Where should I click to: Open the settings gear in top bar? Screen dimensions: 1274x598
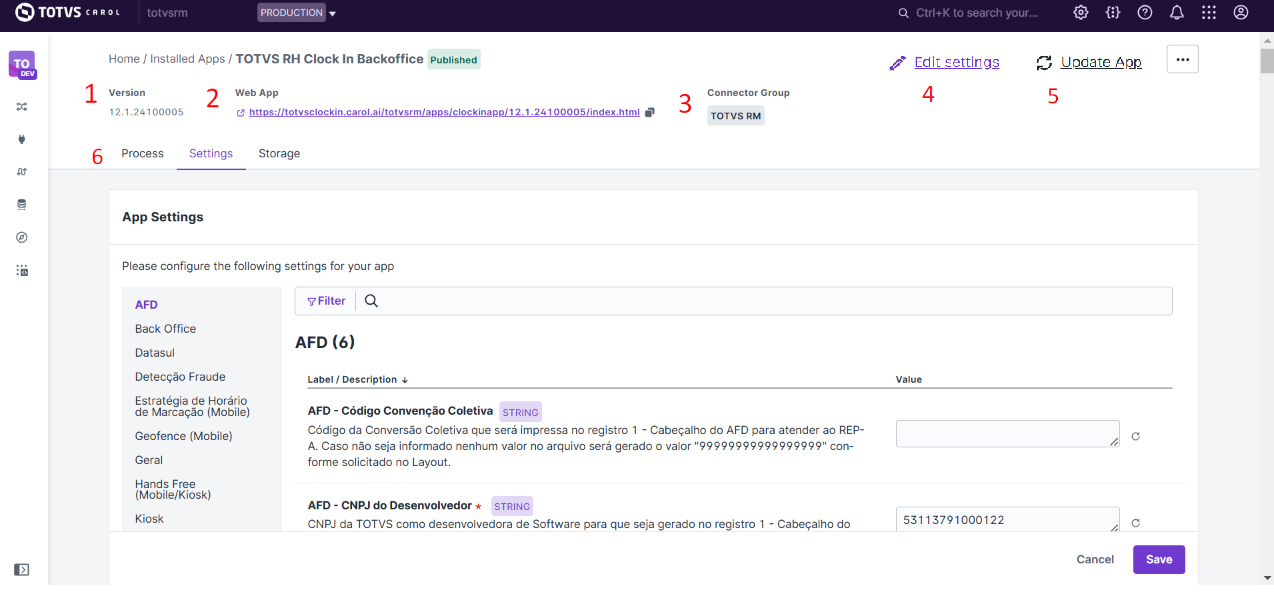click(1081, 13)
